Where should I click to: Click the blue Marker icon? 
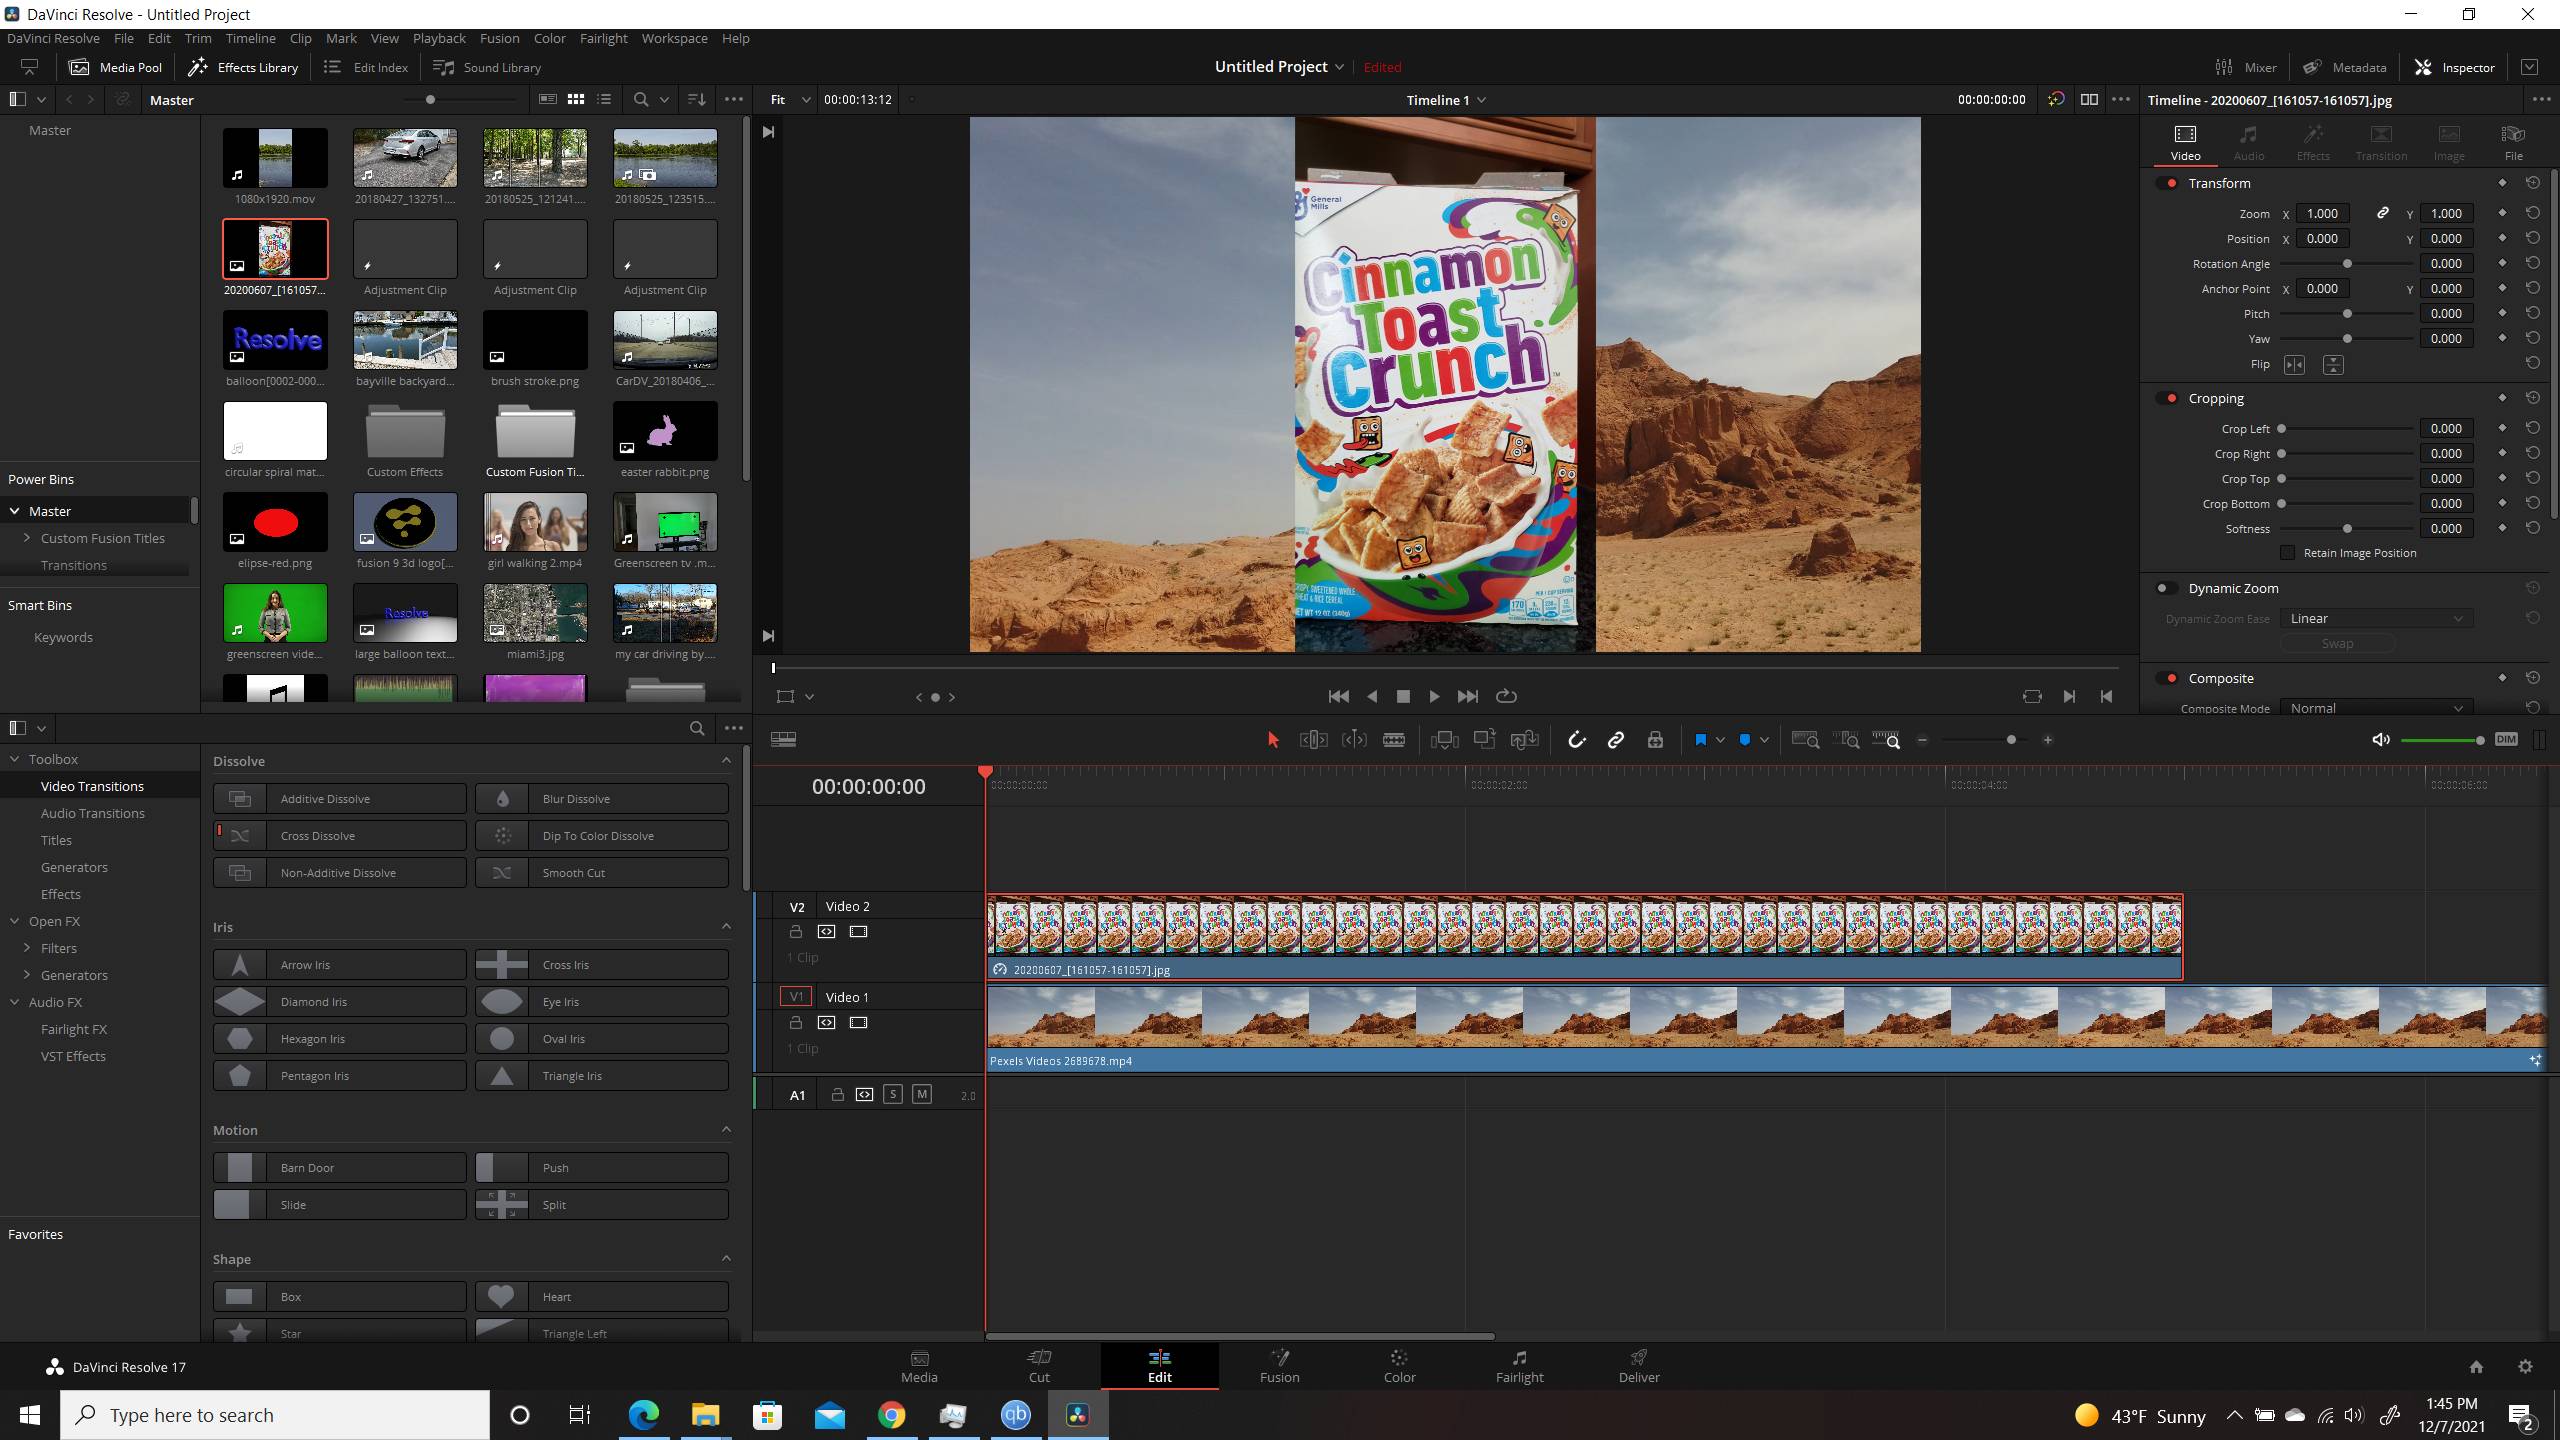click(1745, 740)
